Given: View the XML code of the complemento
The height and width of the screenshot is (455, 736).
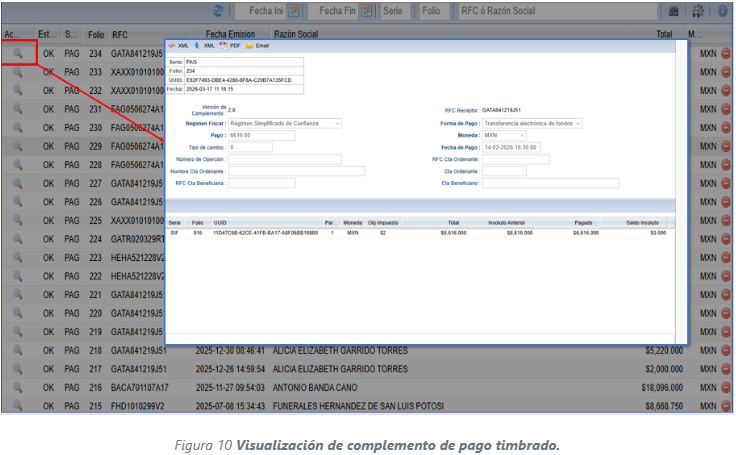Looking at the screenshot, I should tap(178, 46).
